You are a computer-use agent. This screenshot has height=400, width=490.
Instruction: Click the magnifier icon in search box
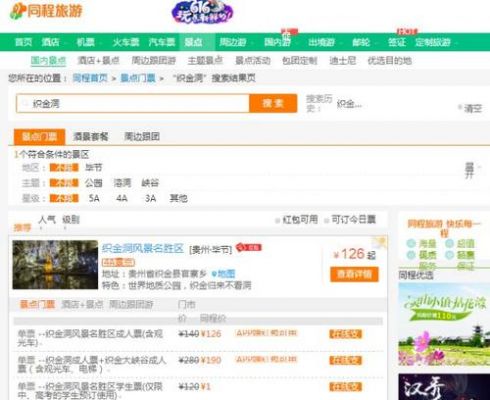point(25,104)
